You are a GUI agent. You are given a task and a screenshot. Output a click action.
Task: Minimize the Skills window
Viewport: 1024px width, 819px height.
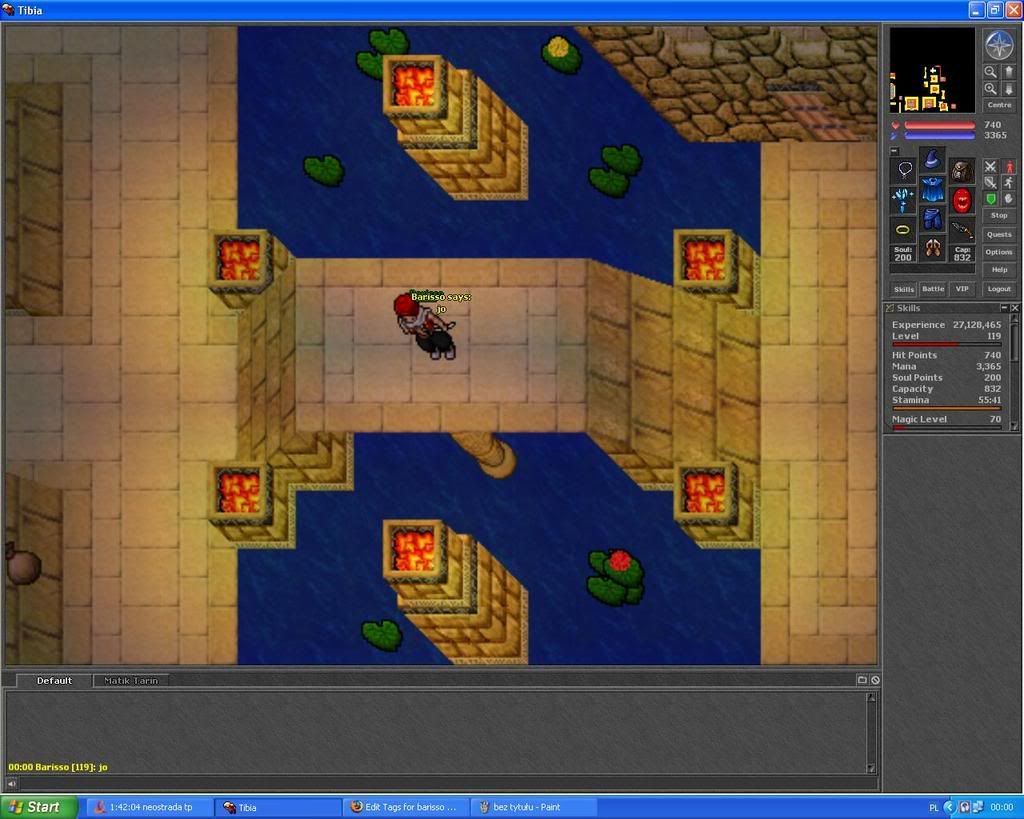click(1004, 308)
